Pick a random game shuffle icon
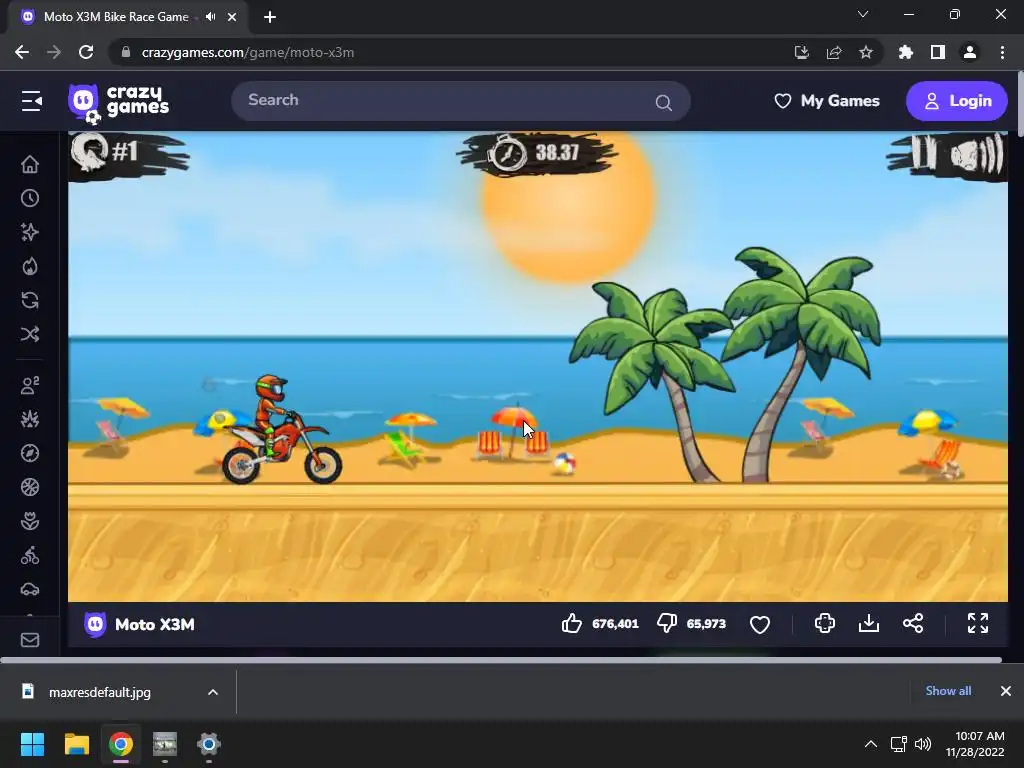 (x=30, y=334)
